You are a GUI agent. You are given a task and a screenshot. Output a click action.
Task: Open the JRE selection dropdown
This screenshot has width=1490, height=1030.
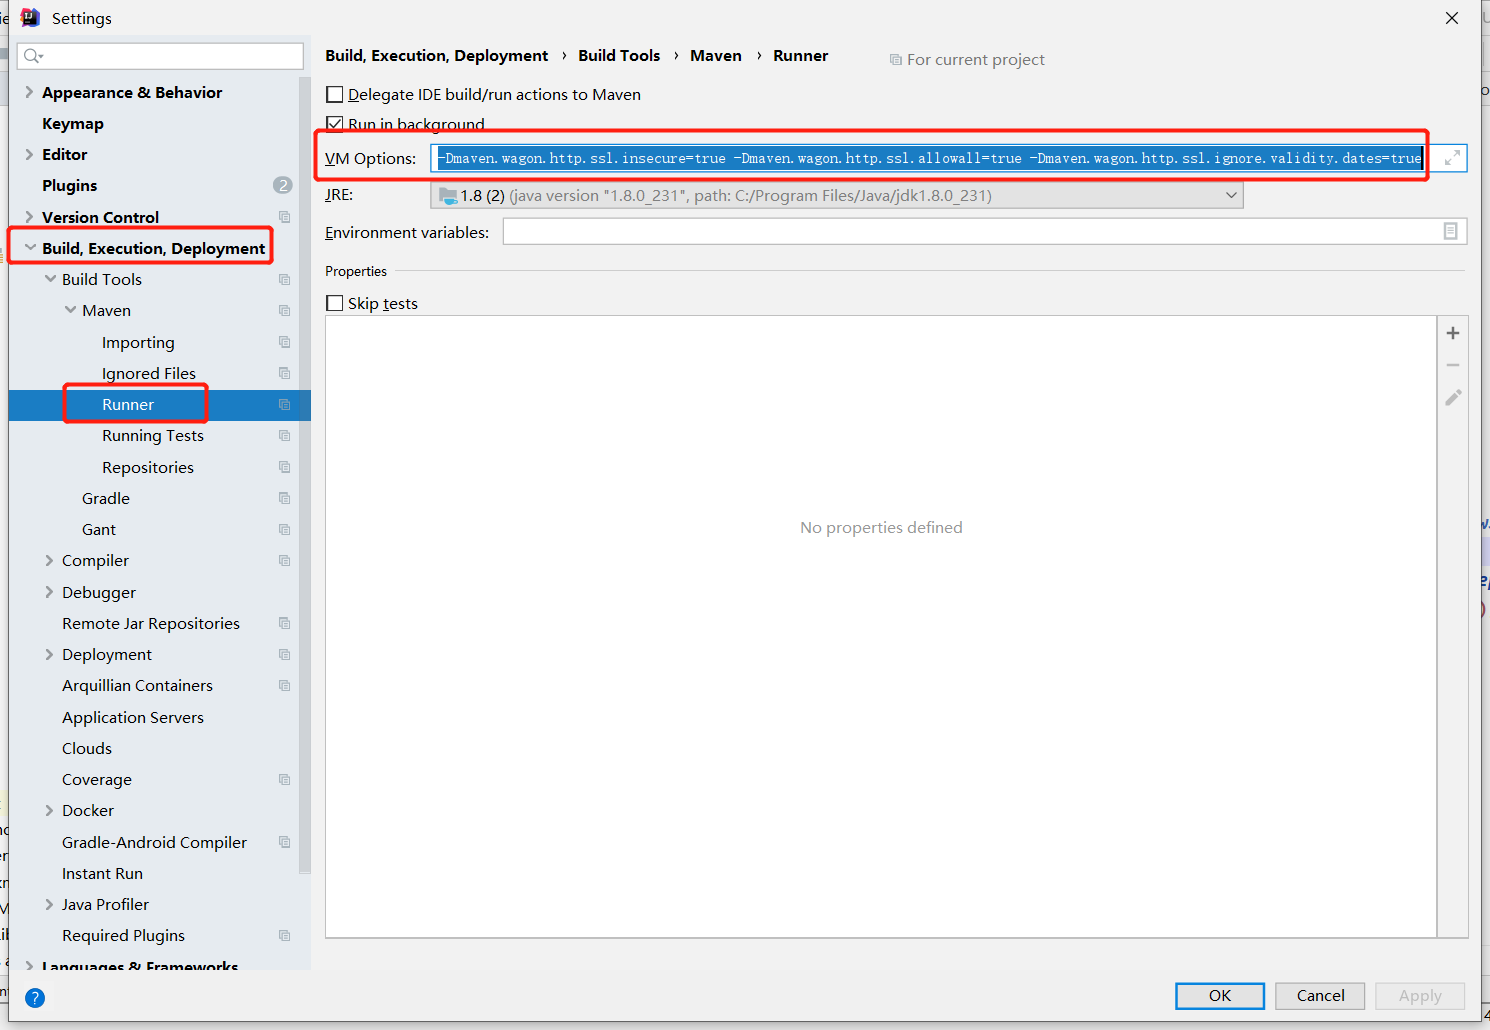1231,195
